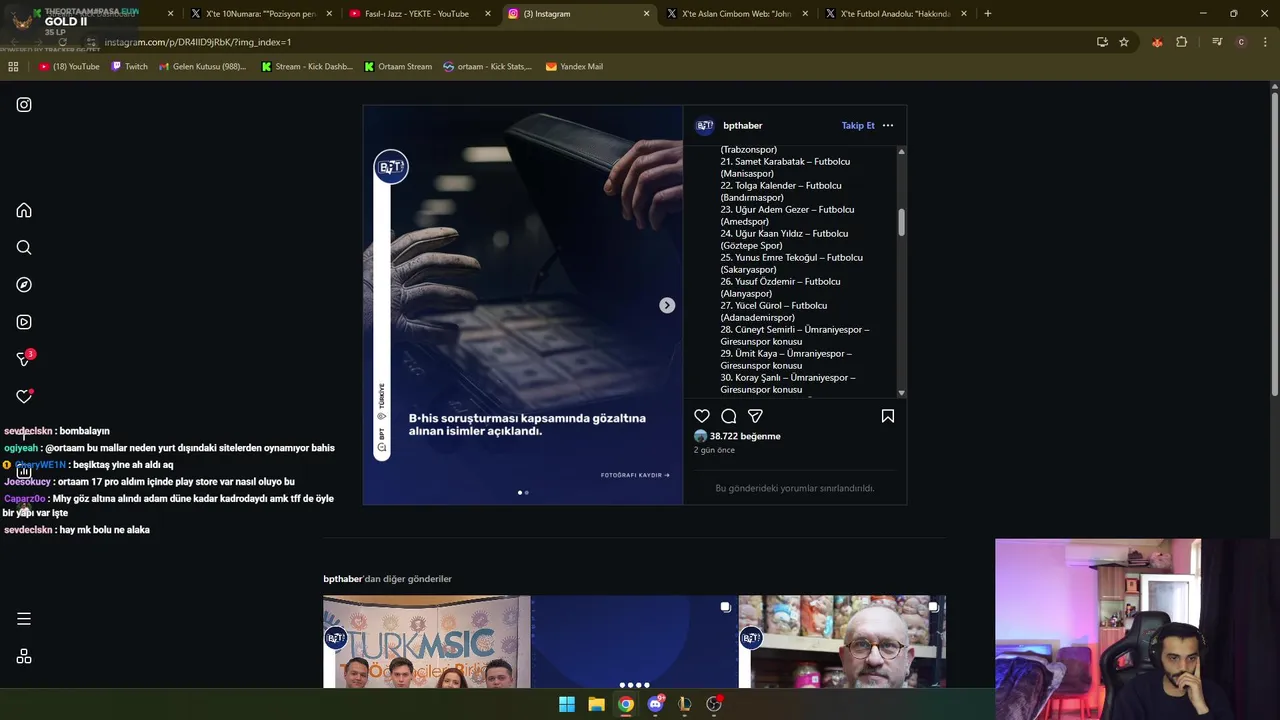
Task: Go to Instagram Home feed icon
Action: pyautogui.click(x=24, y=210)
